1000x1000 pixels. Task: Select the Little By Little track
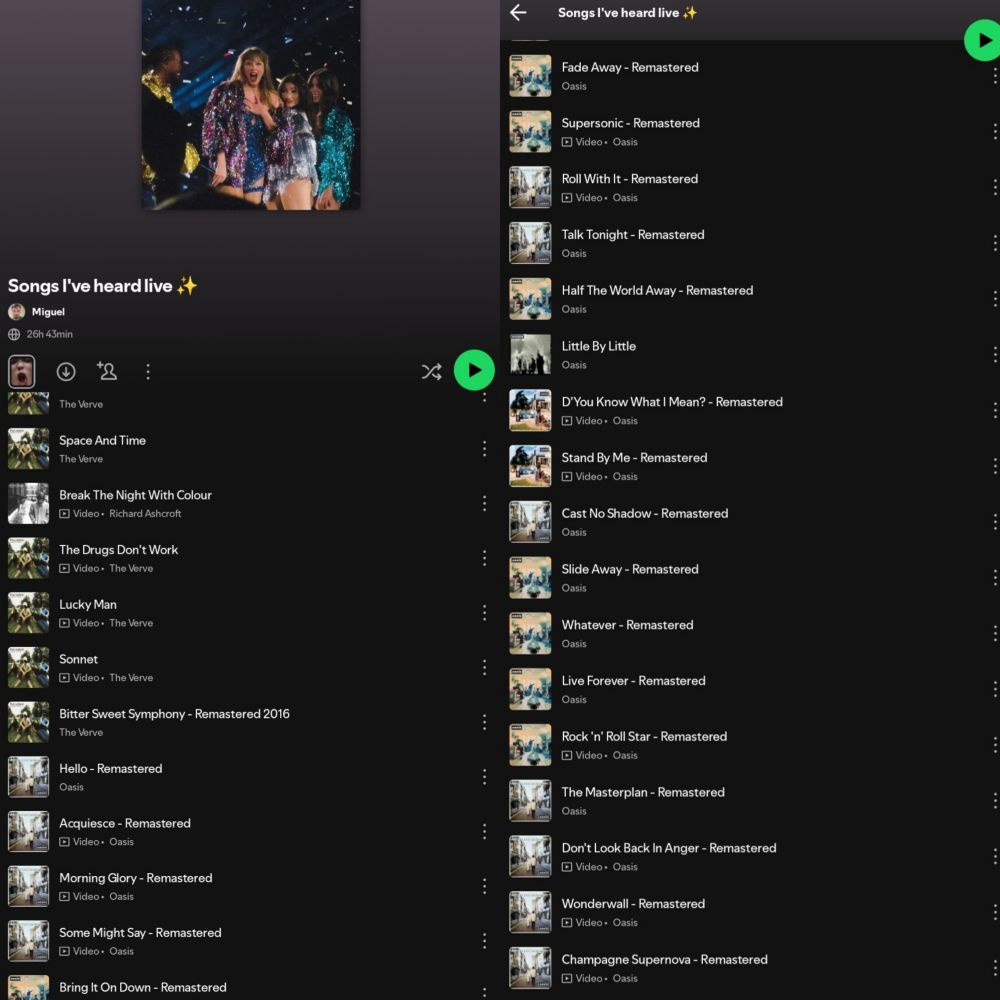click(x=750, y=355)
